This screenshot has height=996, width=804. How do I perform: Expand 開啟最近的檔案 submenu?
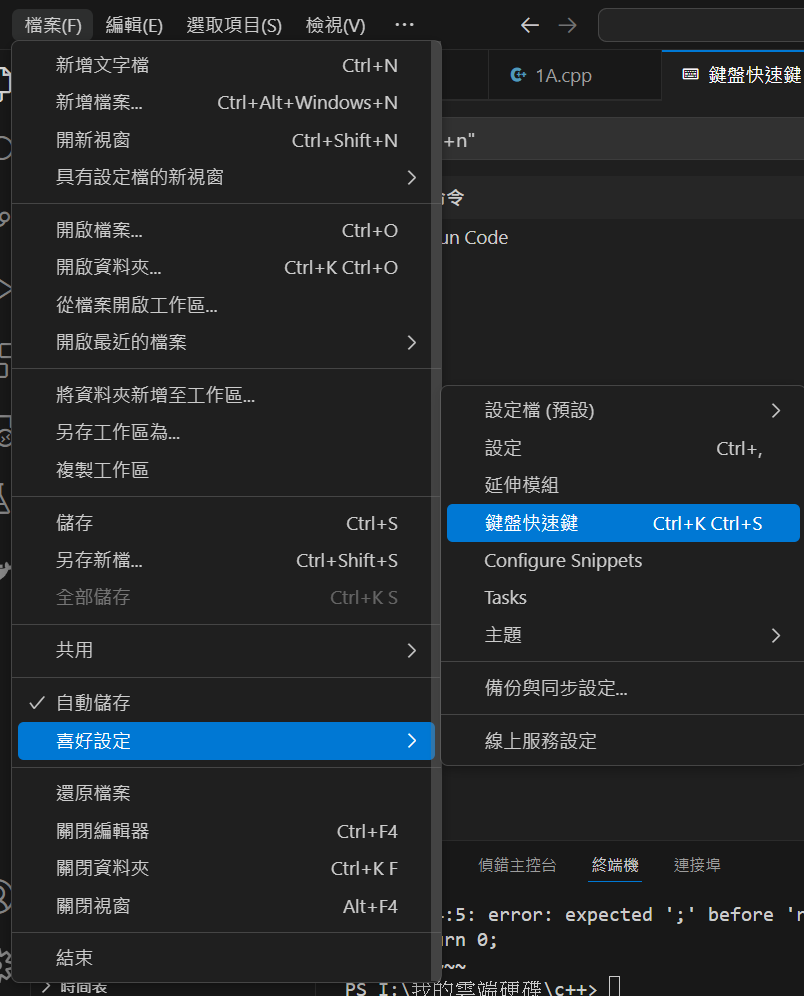pos(226,342)
